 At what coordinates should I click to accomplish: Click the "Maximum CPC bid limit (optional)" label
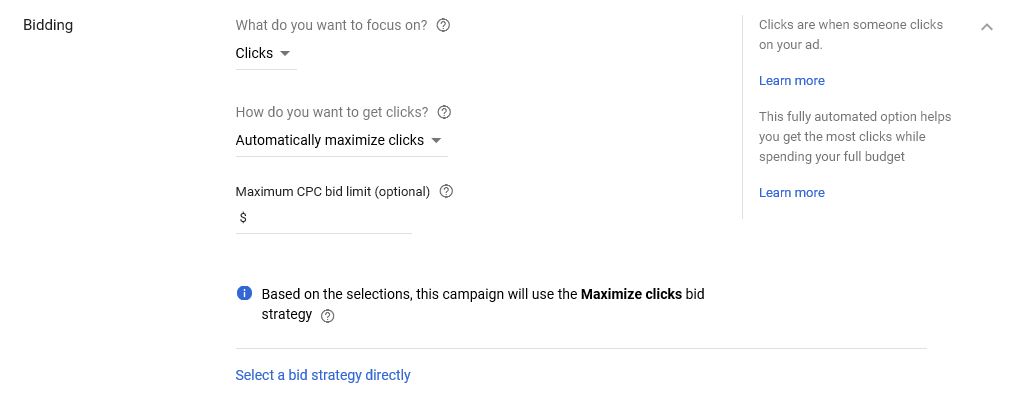333,192
